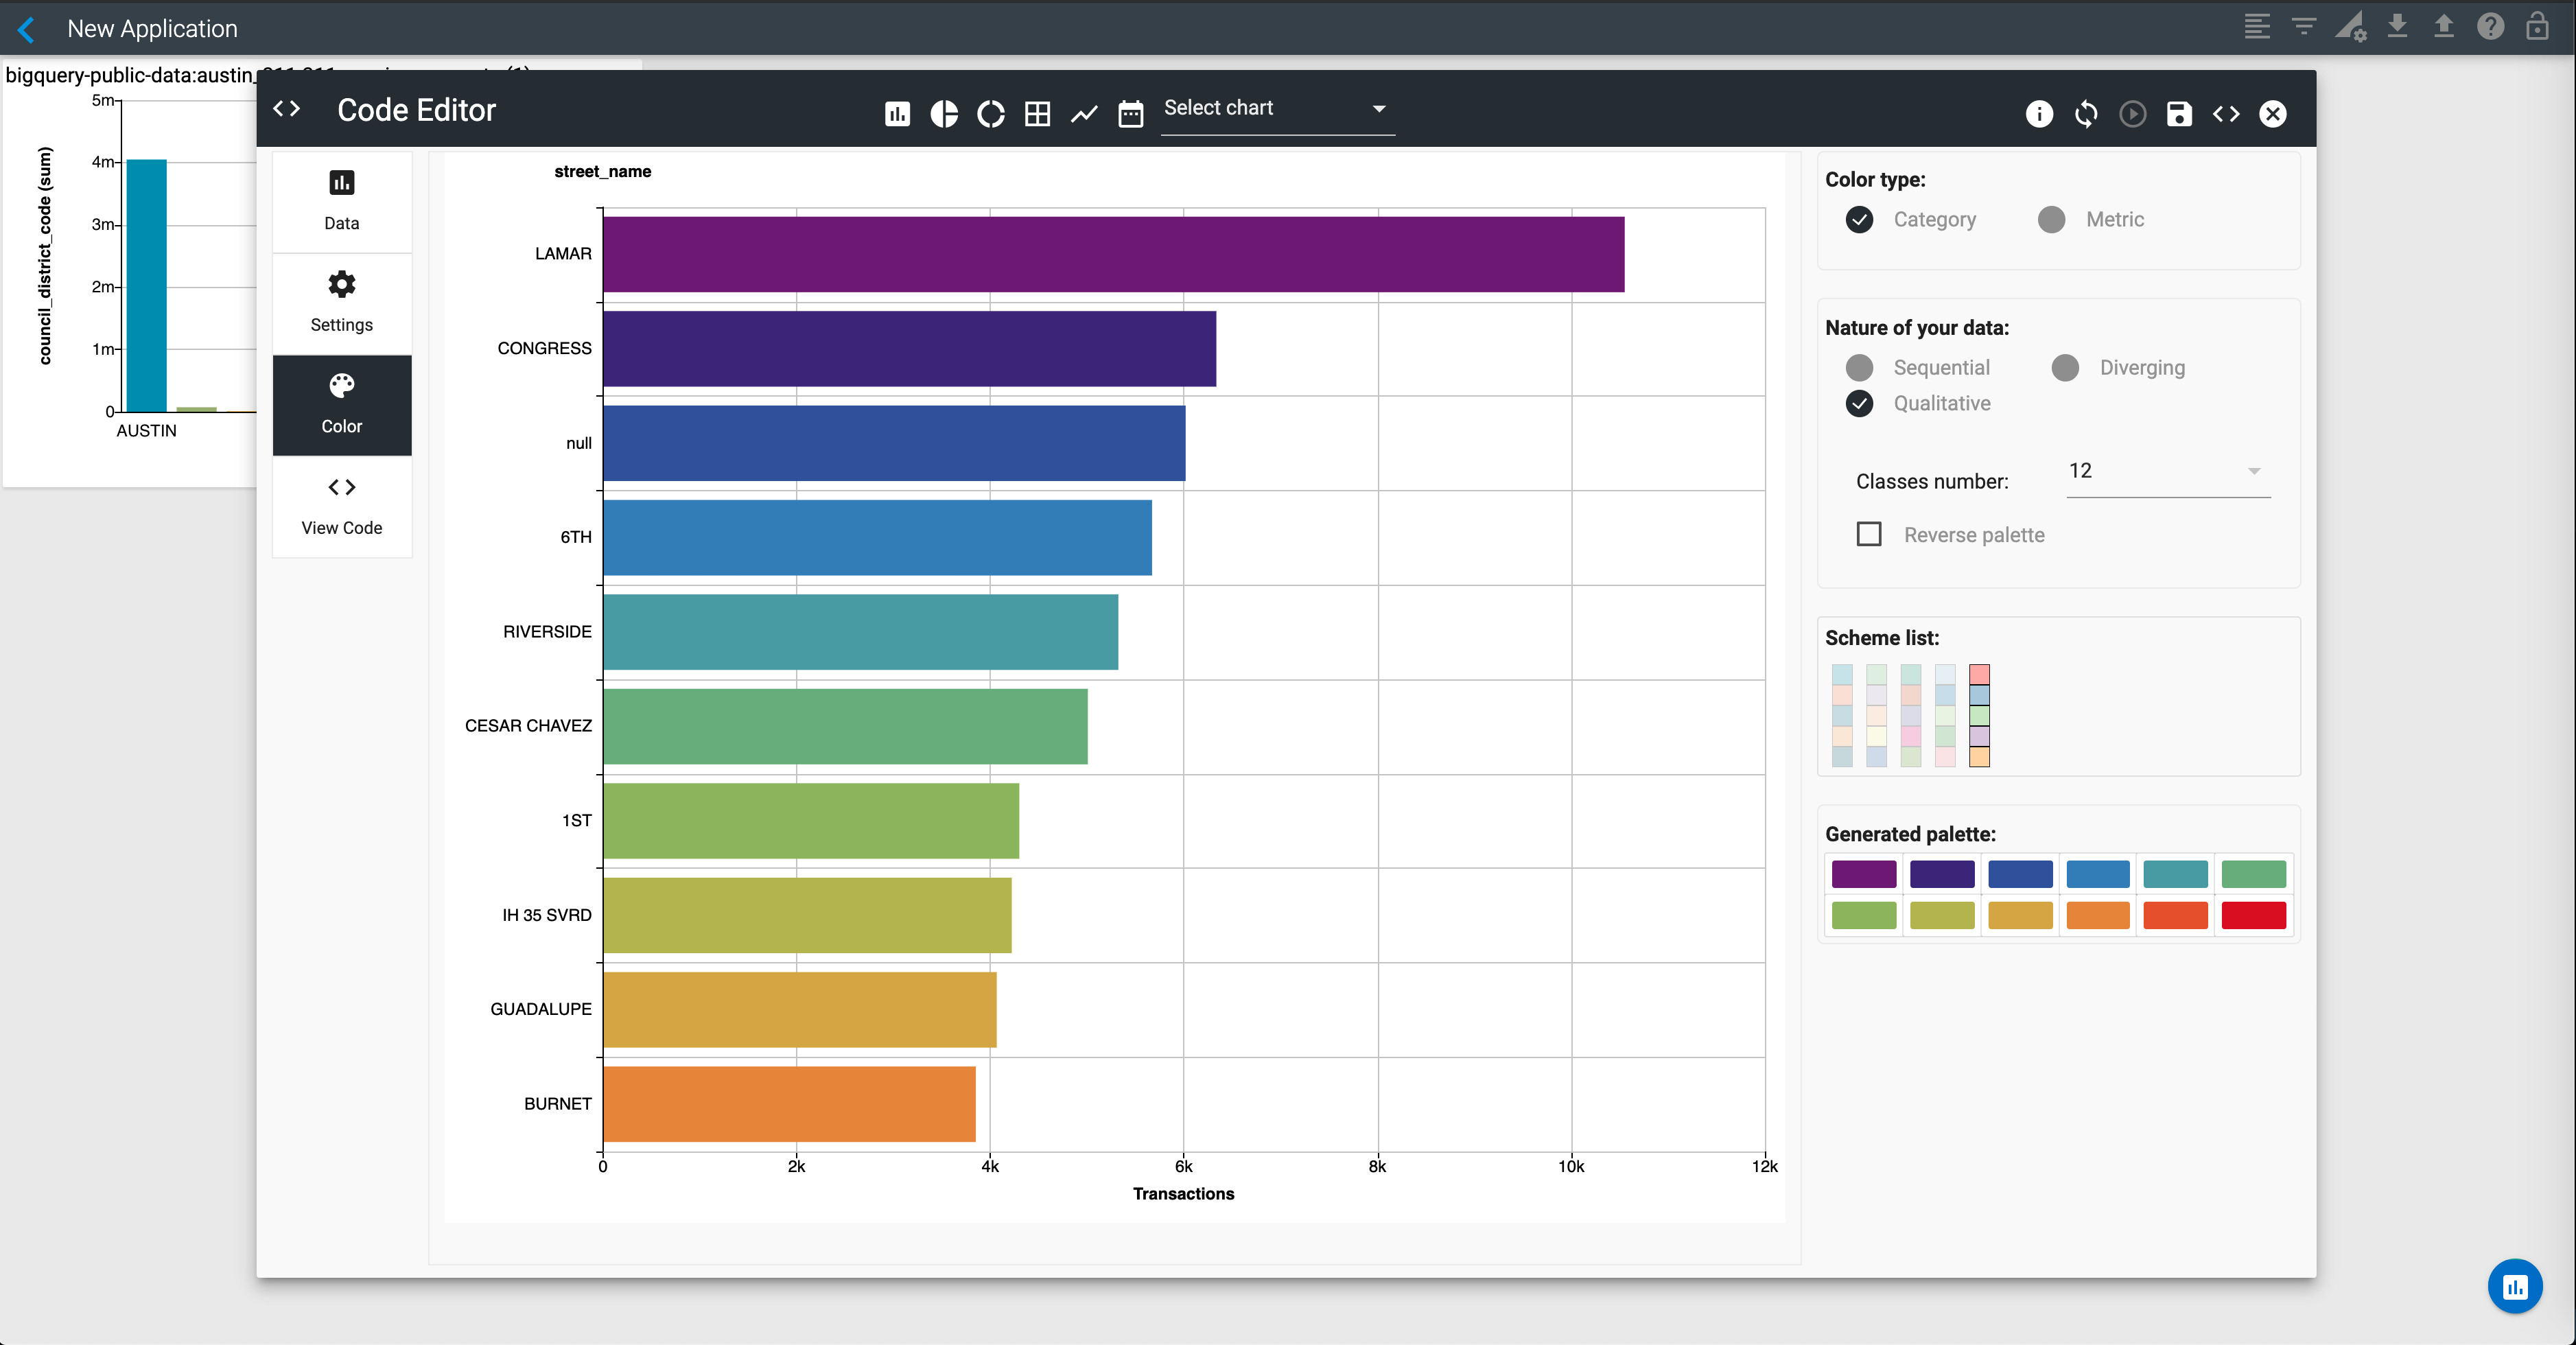
Task: Click the 'IH 35 SVRD' bar label
Action: tap(547, 915)
